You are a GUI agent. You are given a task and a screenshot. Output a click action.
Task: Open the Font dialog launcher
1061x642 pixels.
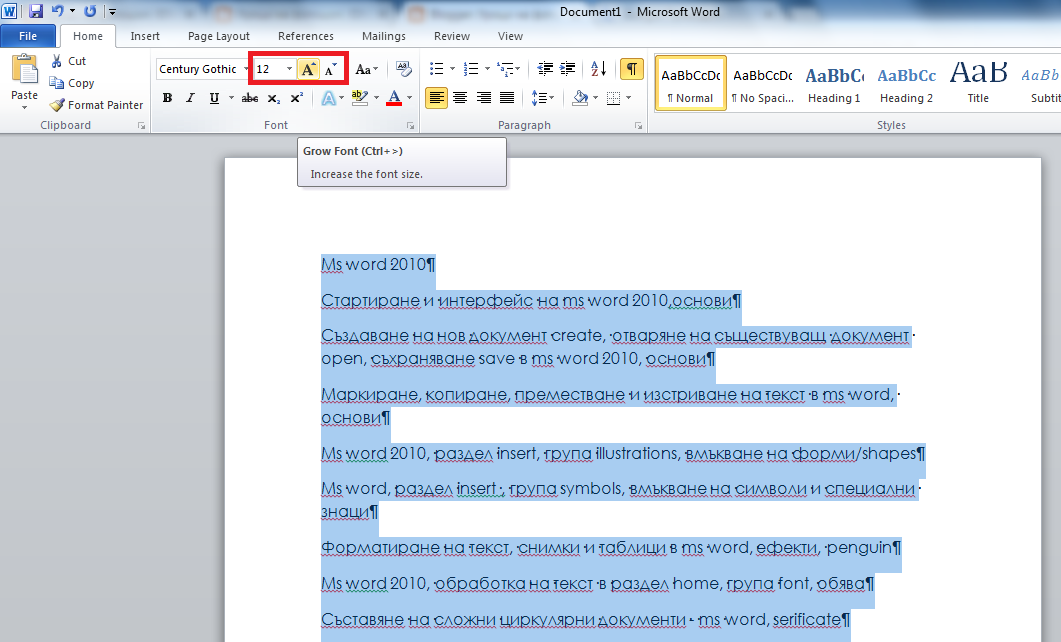(x=410, y=126)
